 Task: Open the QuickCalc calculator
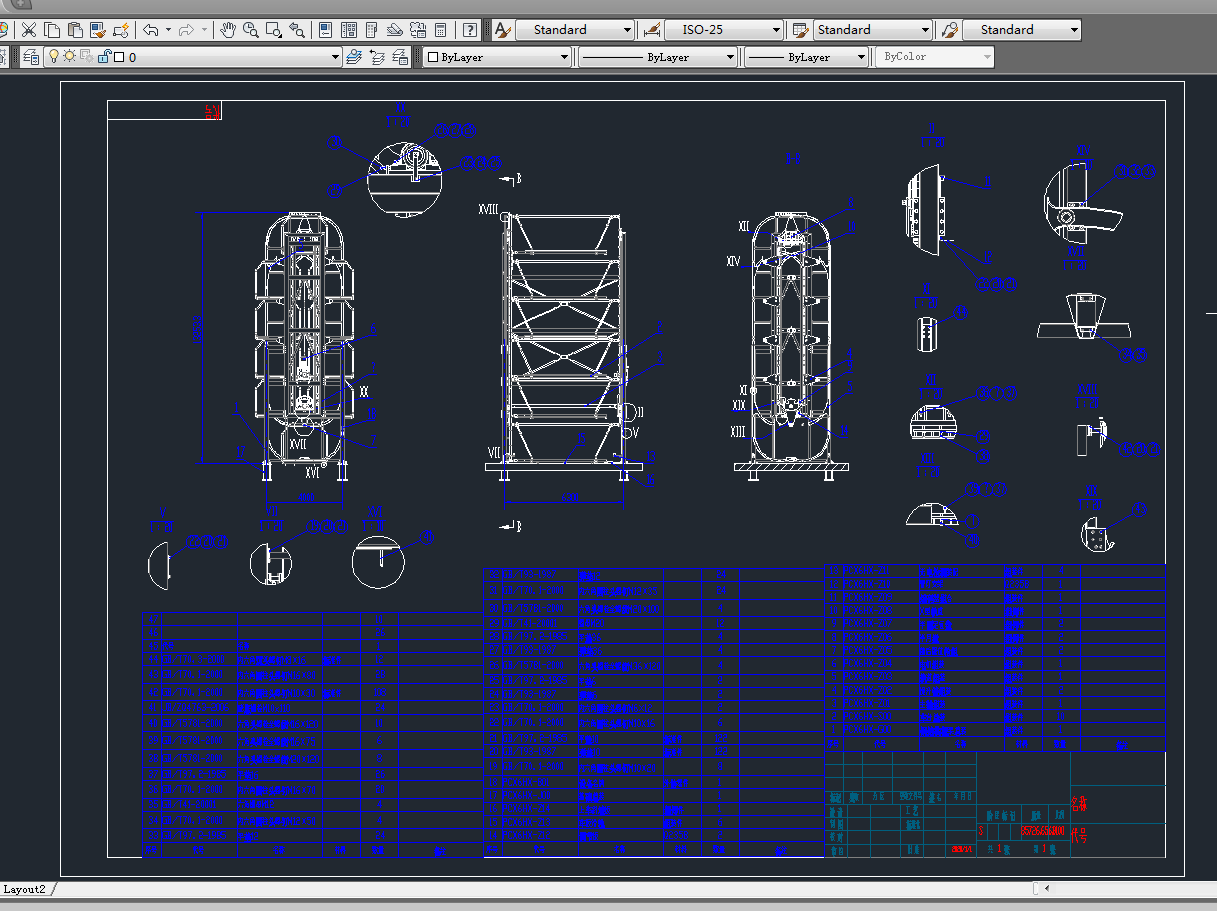click(x=441, y=30)
